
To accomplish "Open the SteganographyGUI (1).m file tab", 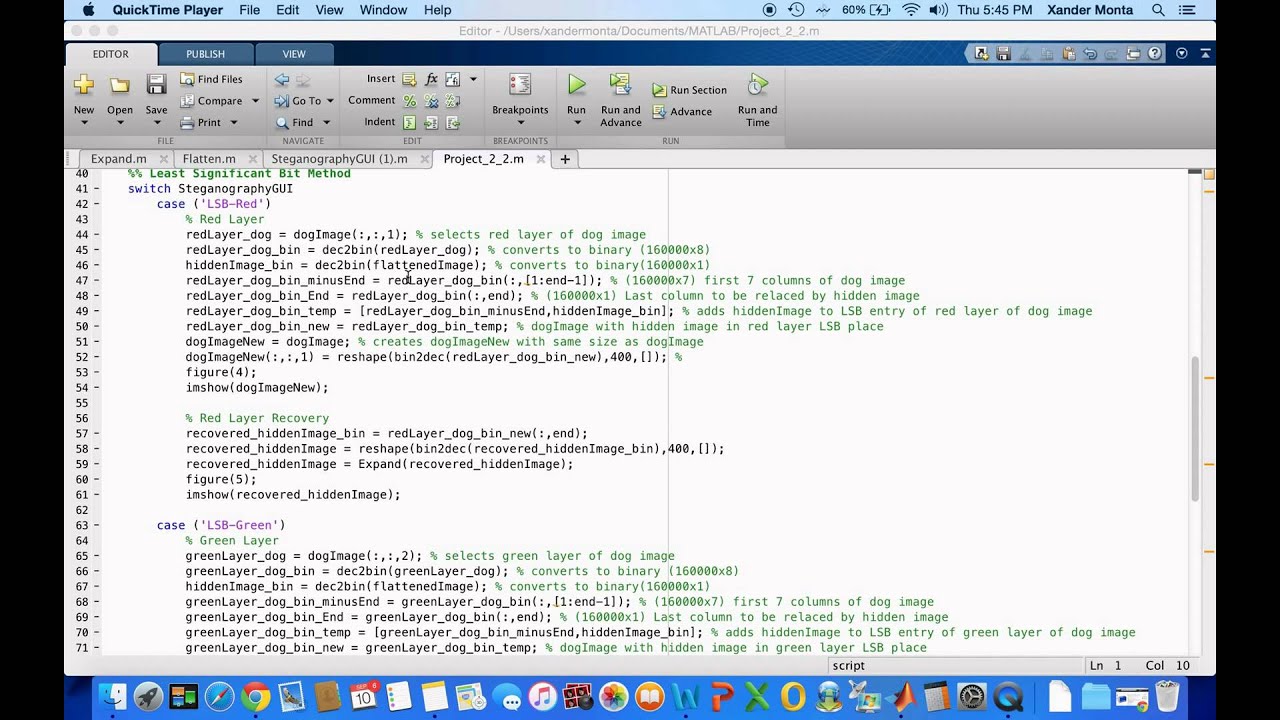I will 339,159.
